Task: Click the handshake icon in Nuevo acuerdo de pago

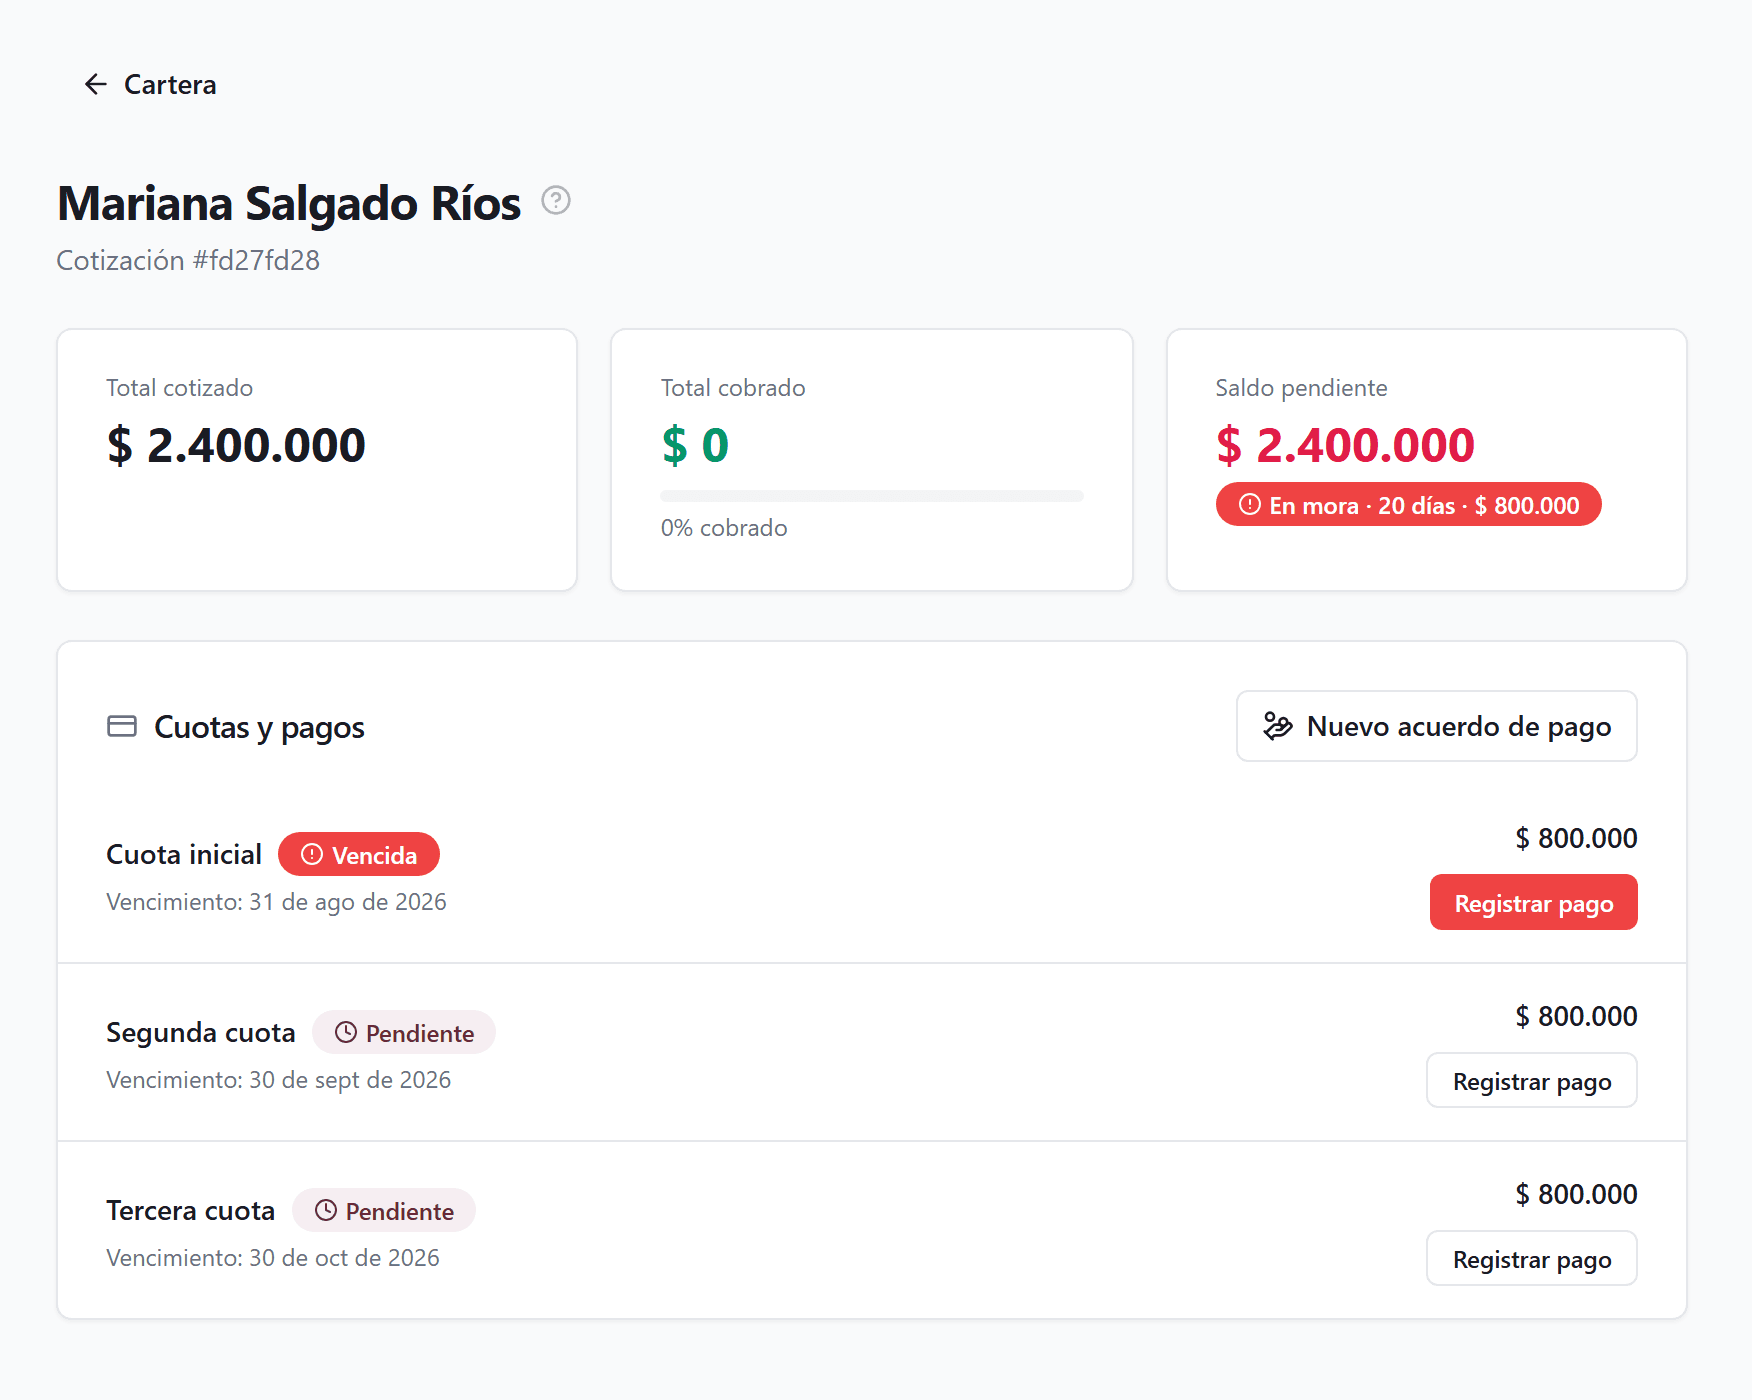Action: click(x=1278, y=726)
